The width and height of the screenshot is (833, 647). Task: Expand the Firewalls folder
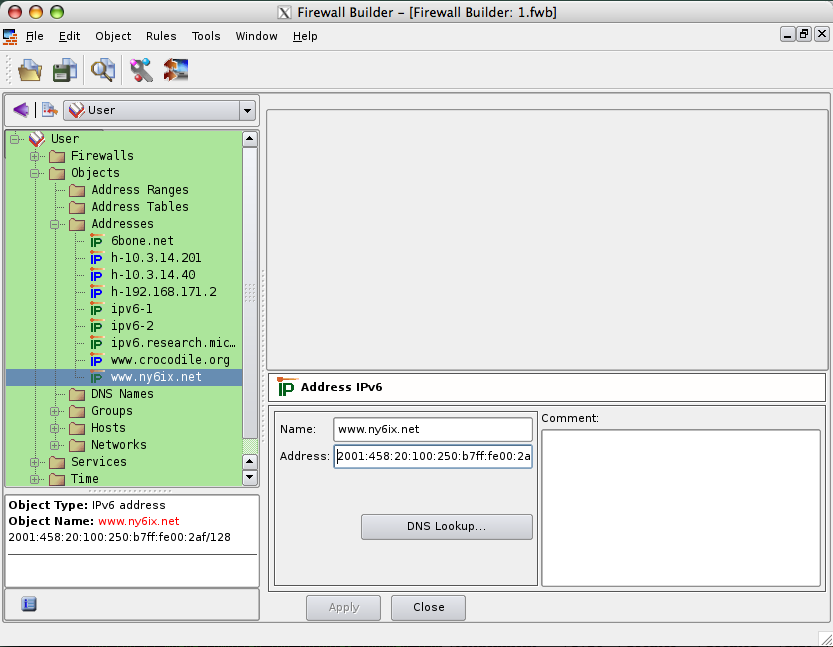(x=35, y=156)
